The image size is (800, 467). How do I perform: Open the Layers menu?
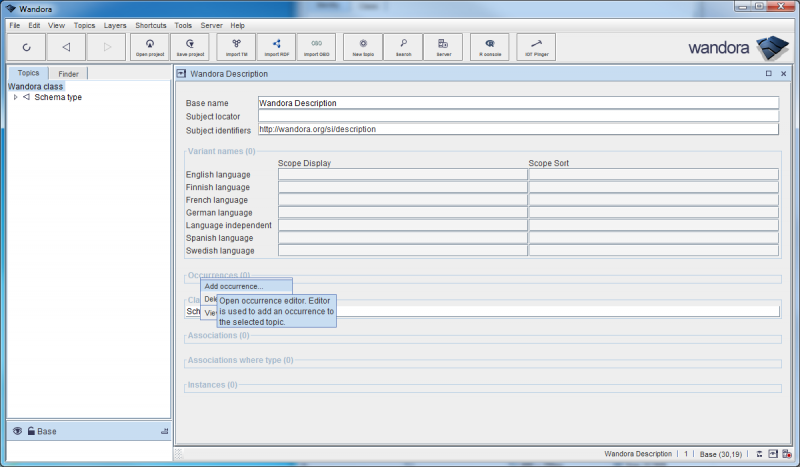coord(115,25)
